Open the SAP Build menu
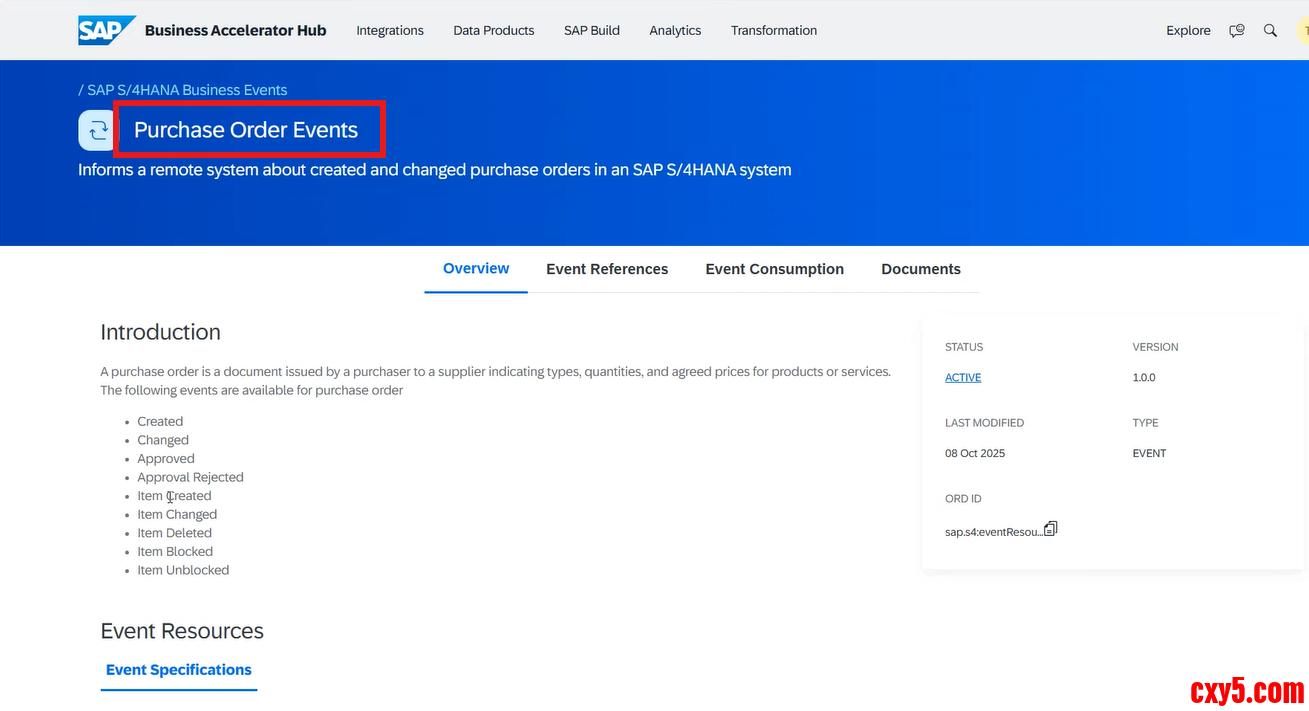 592,31
